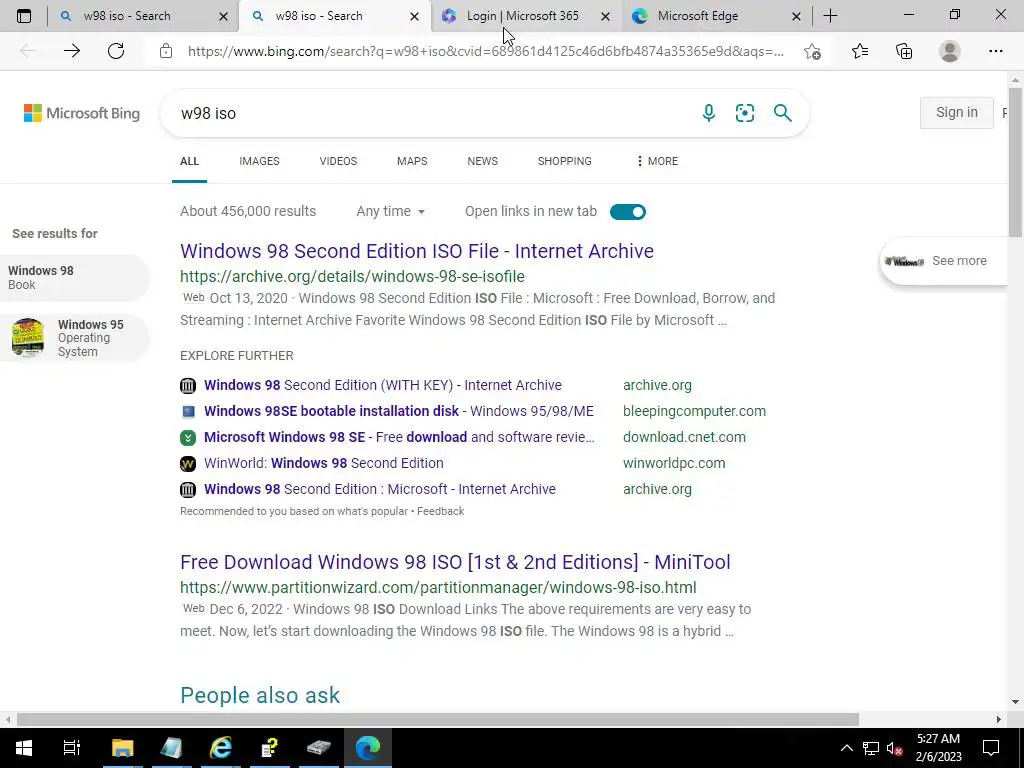The height and width of the screenshot is (768, 1024).
Task: Click the vertical page scrollbar thumb
Action: [1015, 163]
